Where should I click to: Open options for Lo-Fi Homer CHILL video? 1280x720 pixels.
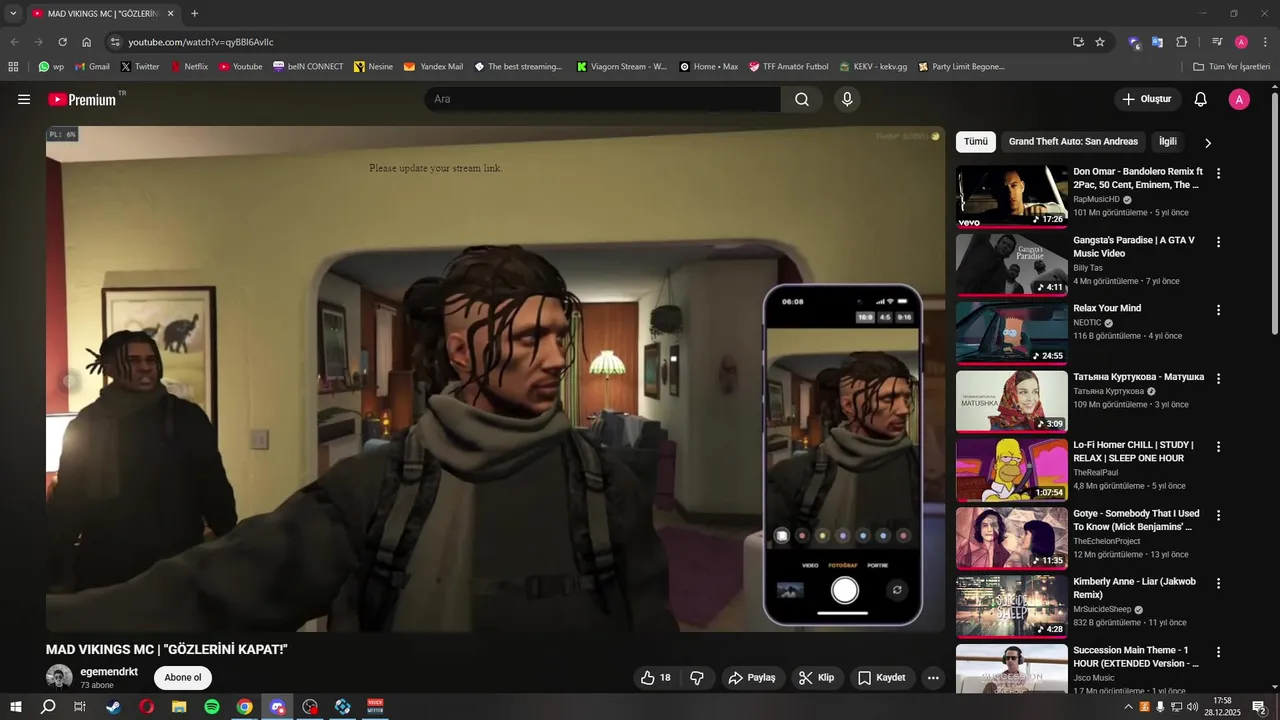point(1218,447)
